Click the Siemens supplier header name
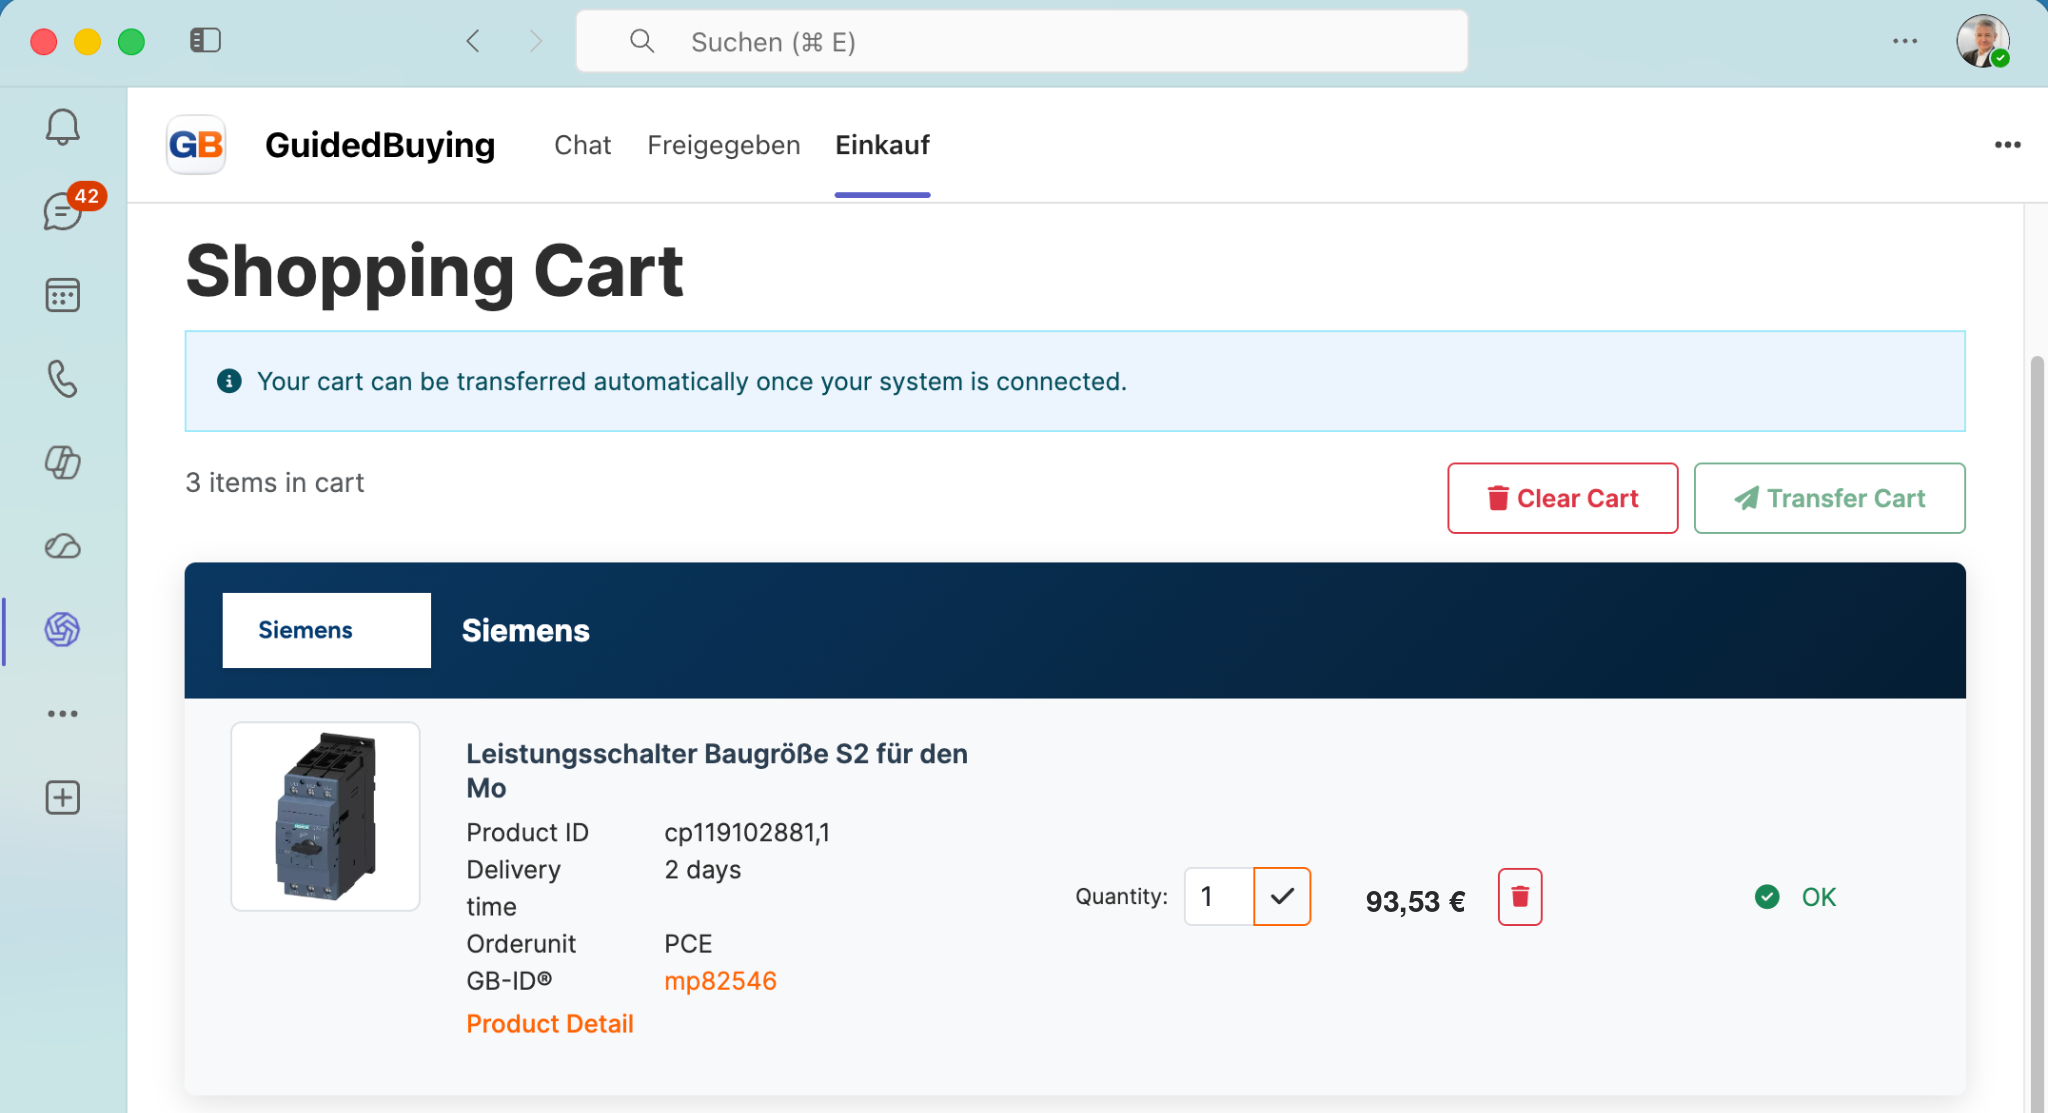 (526, 631)
